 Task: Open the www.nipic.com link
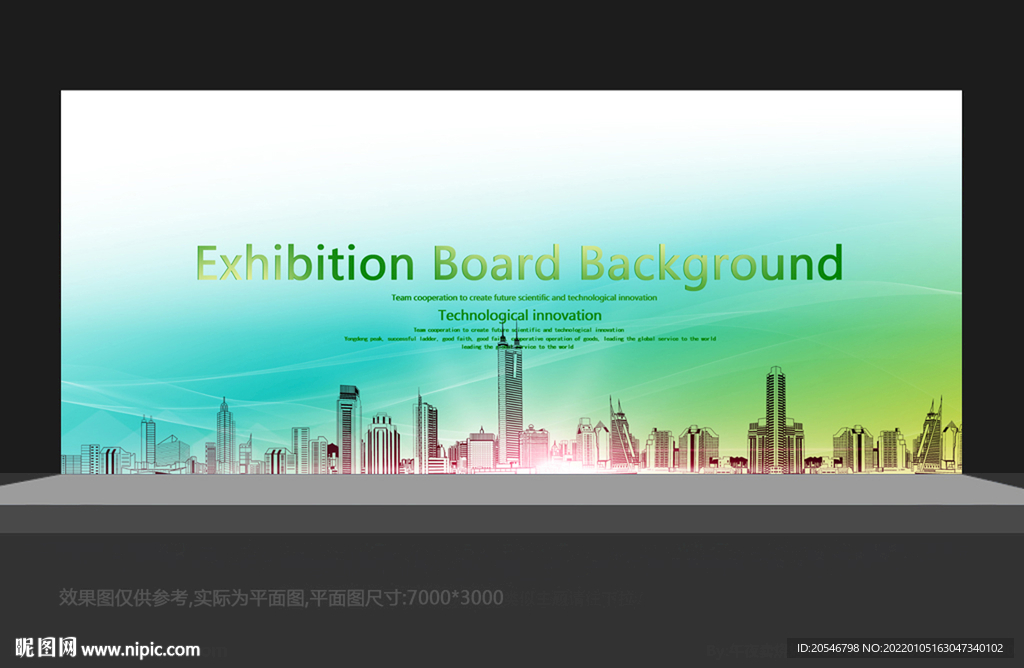(x=140, y=650)
